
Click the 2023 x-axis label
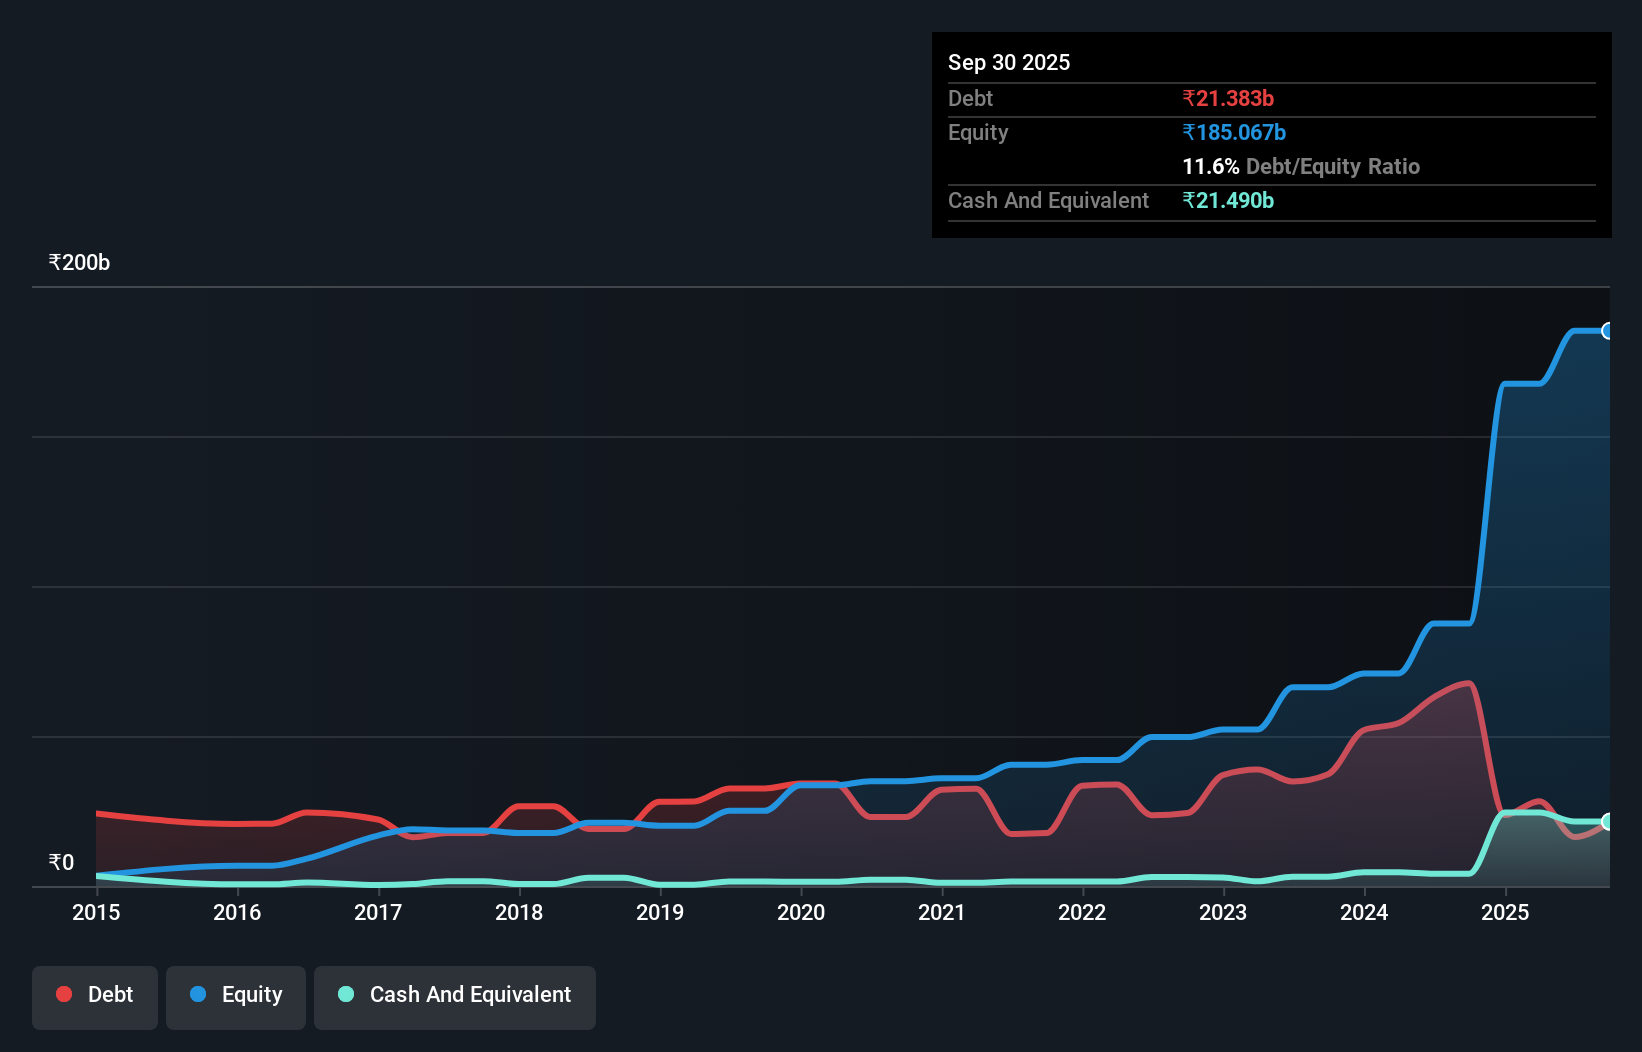[x=1223, y=912]
